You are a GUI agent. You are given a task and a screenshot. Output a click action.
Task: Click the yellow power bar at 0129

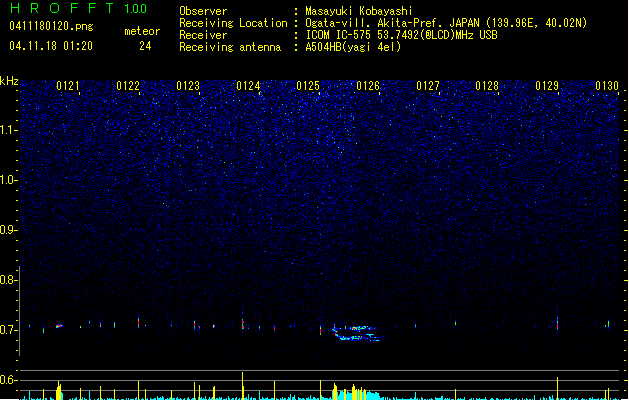557,388
